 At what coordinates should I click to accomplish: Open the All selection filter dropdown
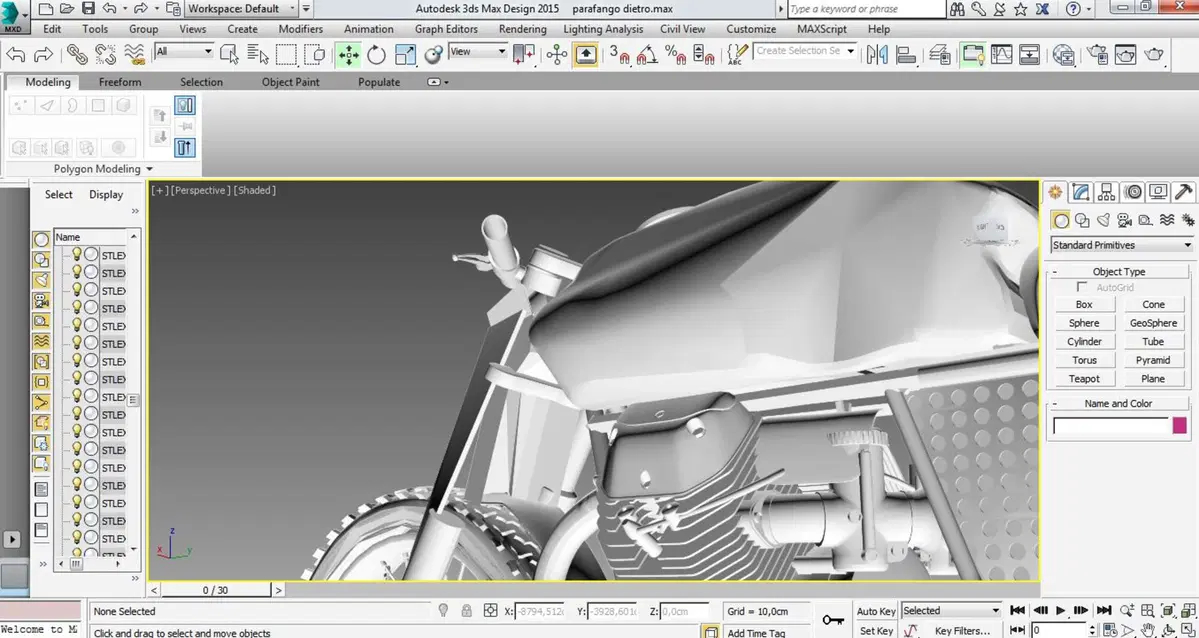(x=184, y=51)
